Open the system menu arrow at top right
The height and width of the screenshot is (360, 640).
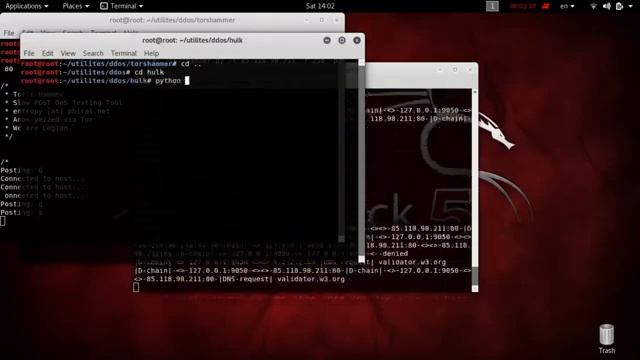pyautogui.click(x=631, y=7)
